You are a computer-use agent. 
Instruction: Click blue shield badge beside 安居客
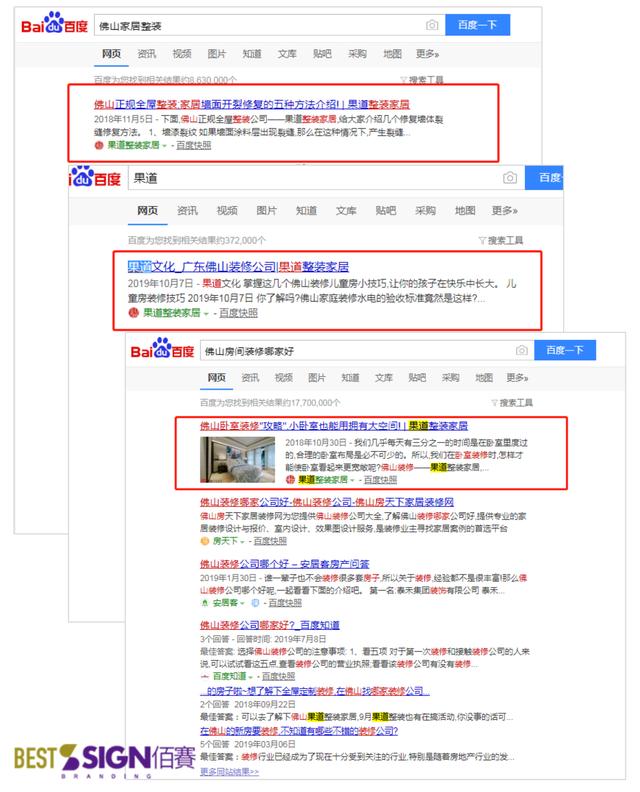tap(255, 603)
